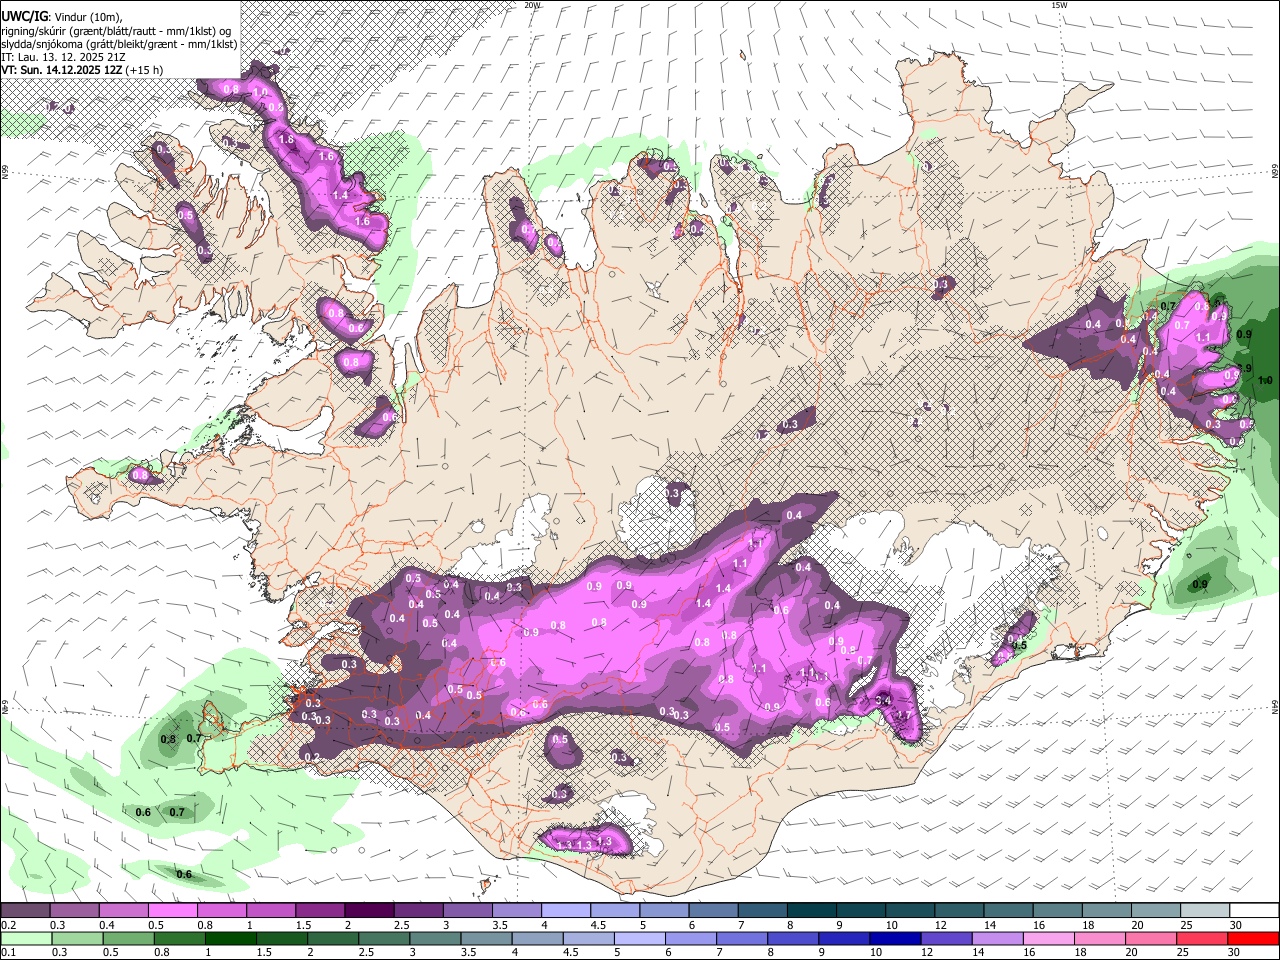This screenshot has width=1280, height=960.
Task: Click the 15W longitude label
Action: [1059, 5]
